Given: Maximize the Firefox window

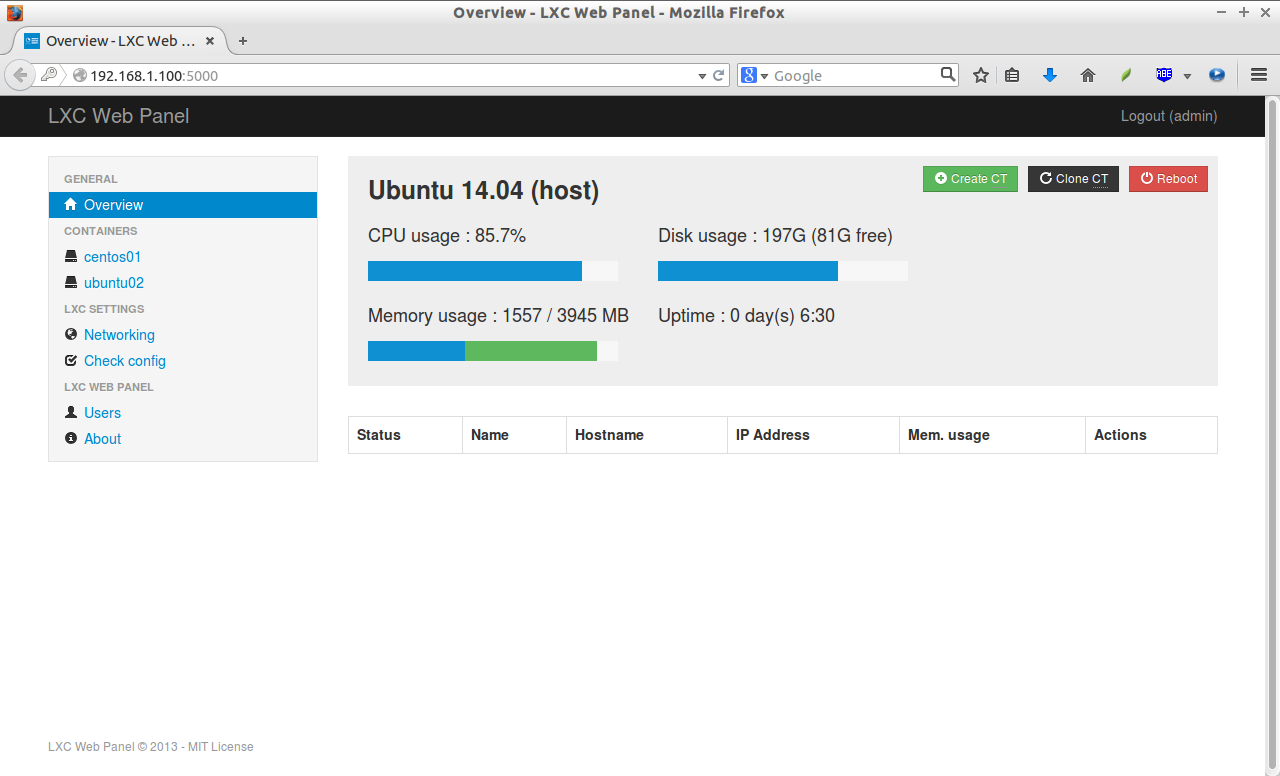Looking at the screenshot, I should (x=1244, y=12).
